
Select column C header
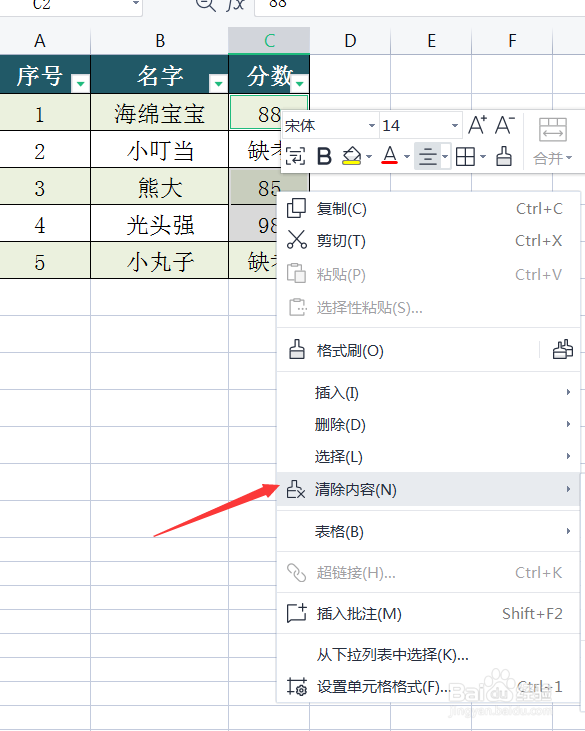coord(269,41)
